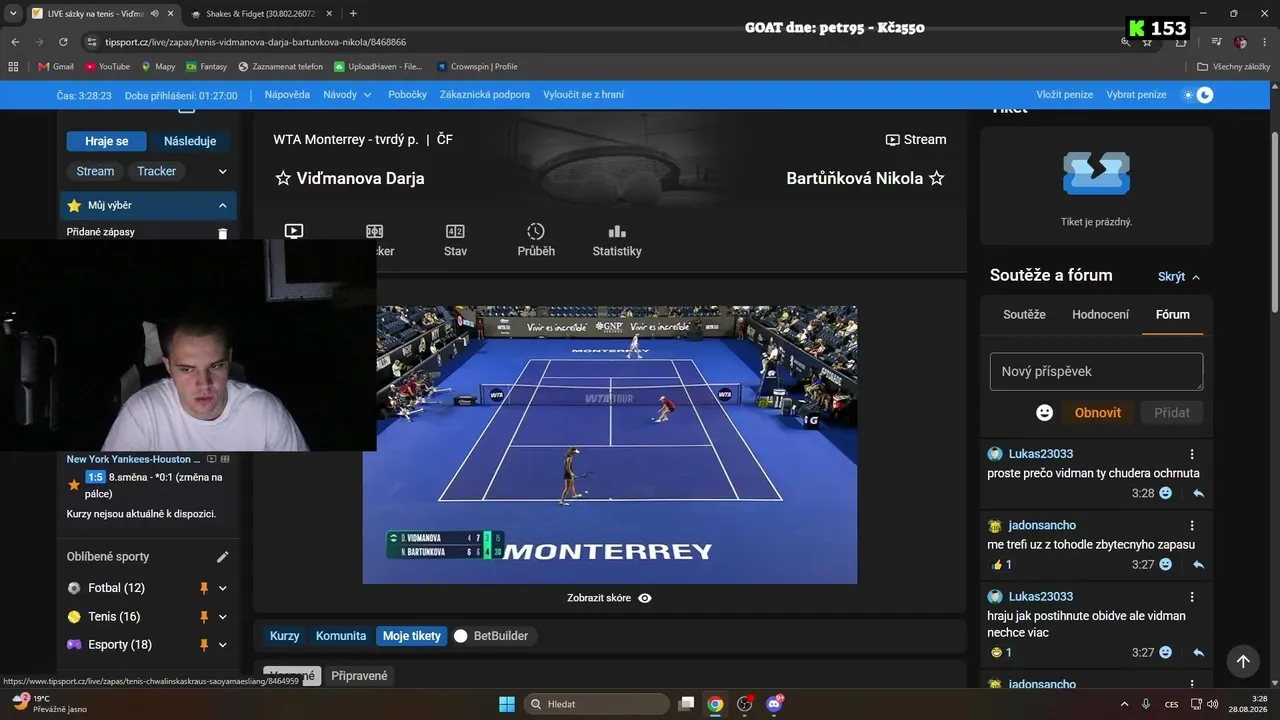This screenshot has height=720, width=1280.
Task: Unfavorite the Yankees-Houston match star
Action: (74, 485)
